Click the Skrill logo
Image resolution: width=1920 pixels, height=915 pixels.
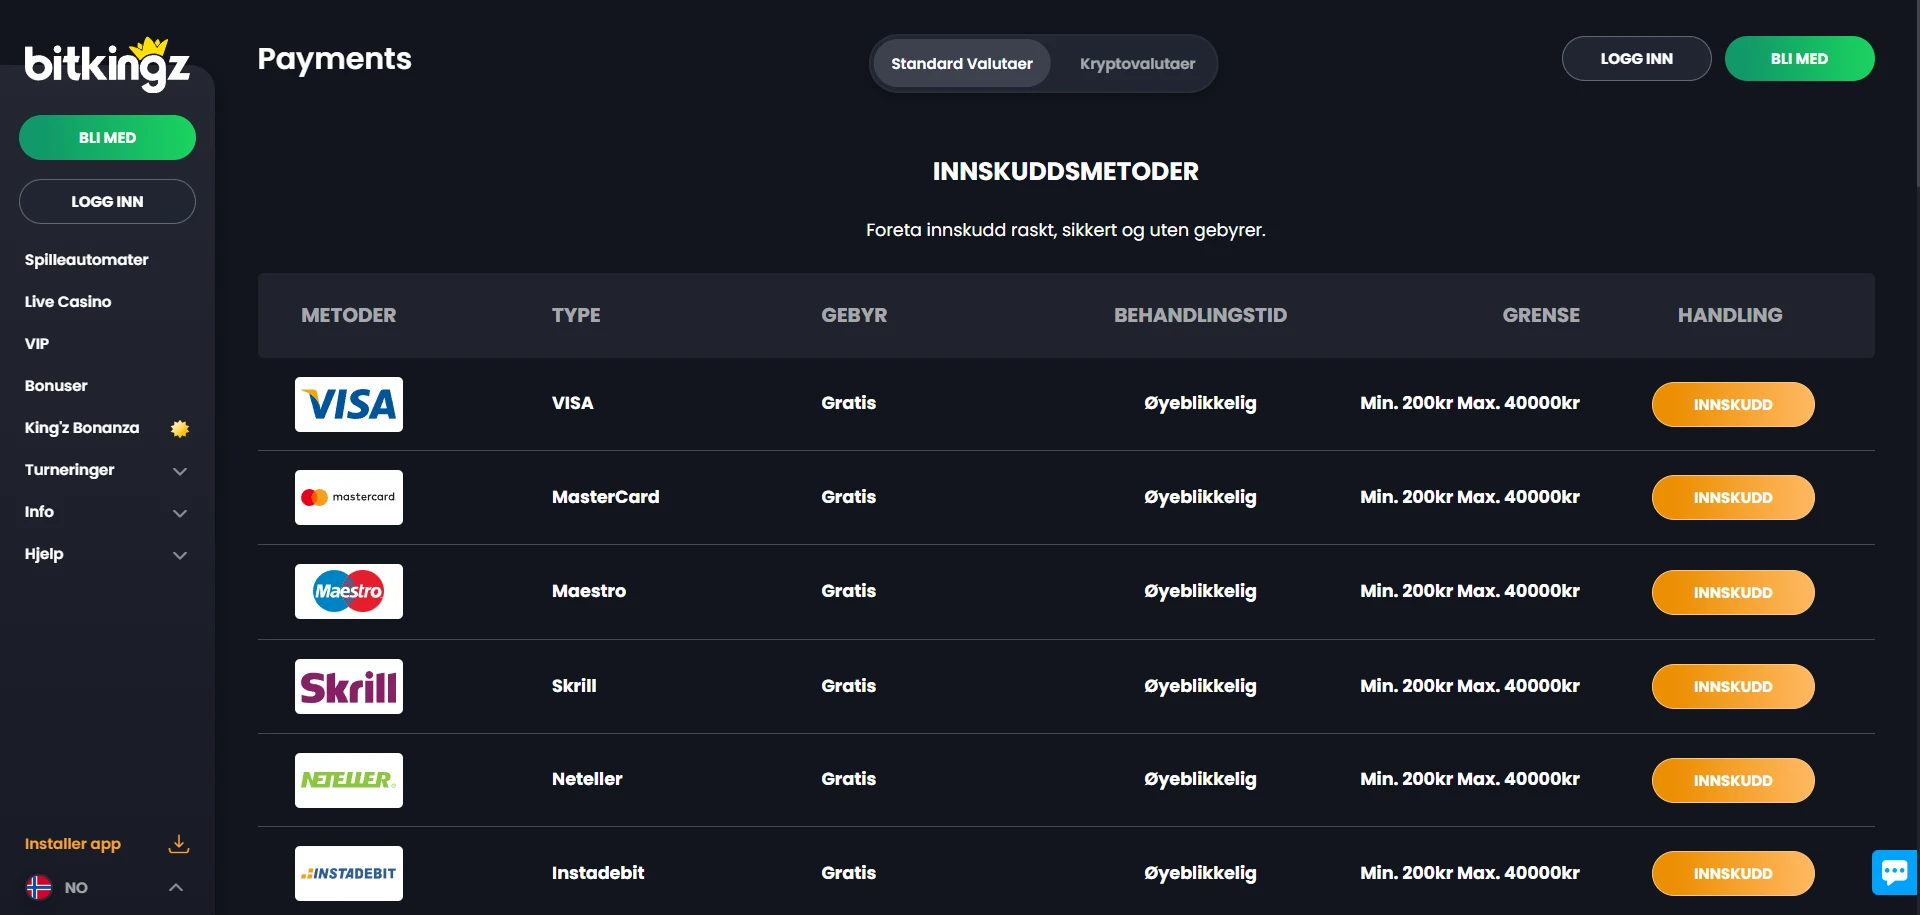[x=349, y=686]
